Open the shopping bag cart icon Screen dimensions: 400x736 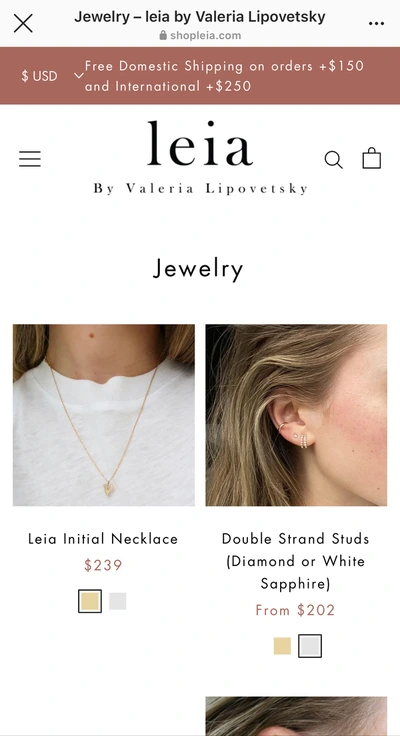click(371, 158)
